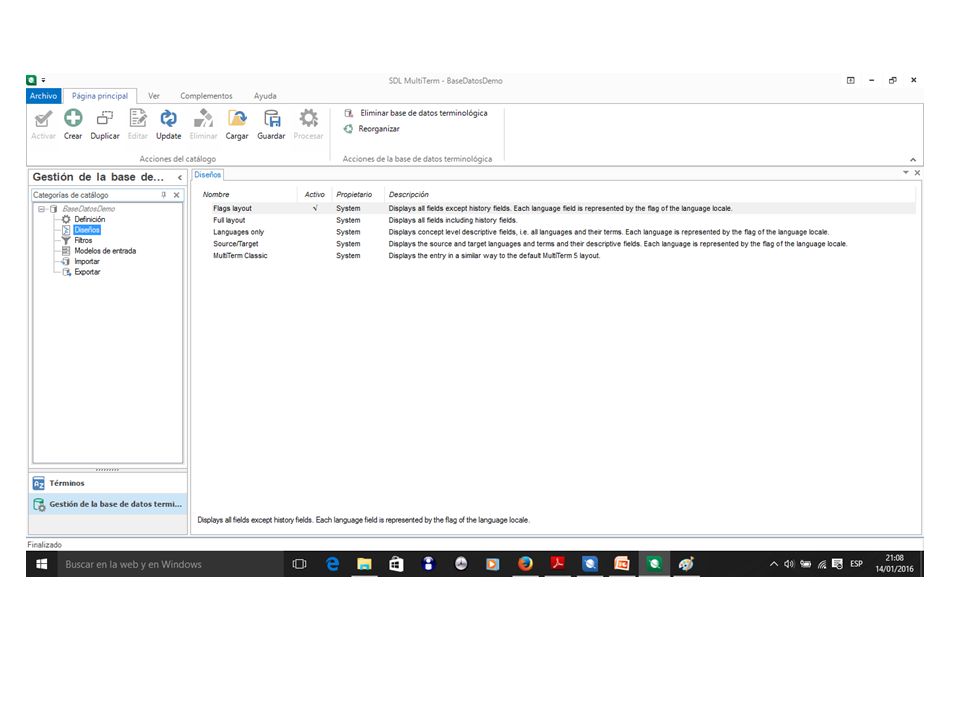Launch Microsoft Edge from the taskbar
This screenshot has height=720, width=960.
tap(332, 564)
